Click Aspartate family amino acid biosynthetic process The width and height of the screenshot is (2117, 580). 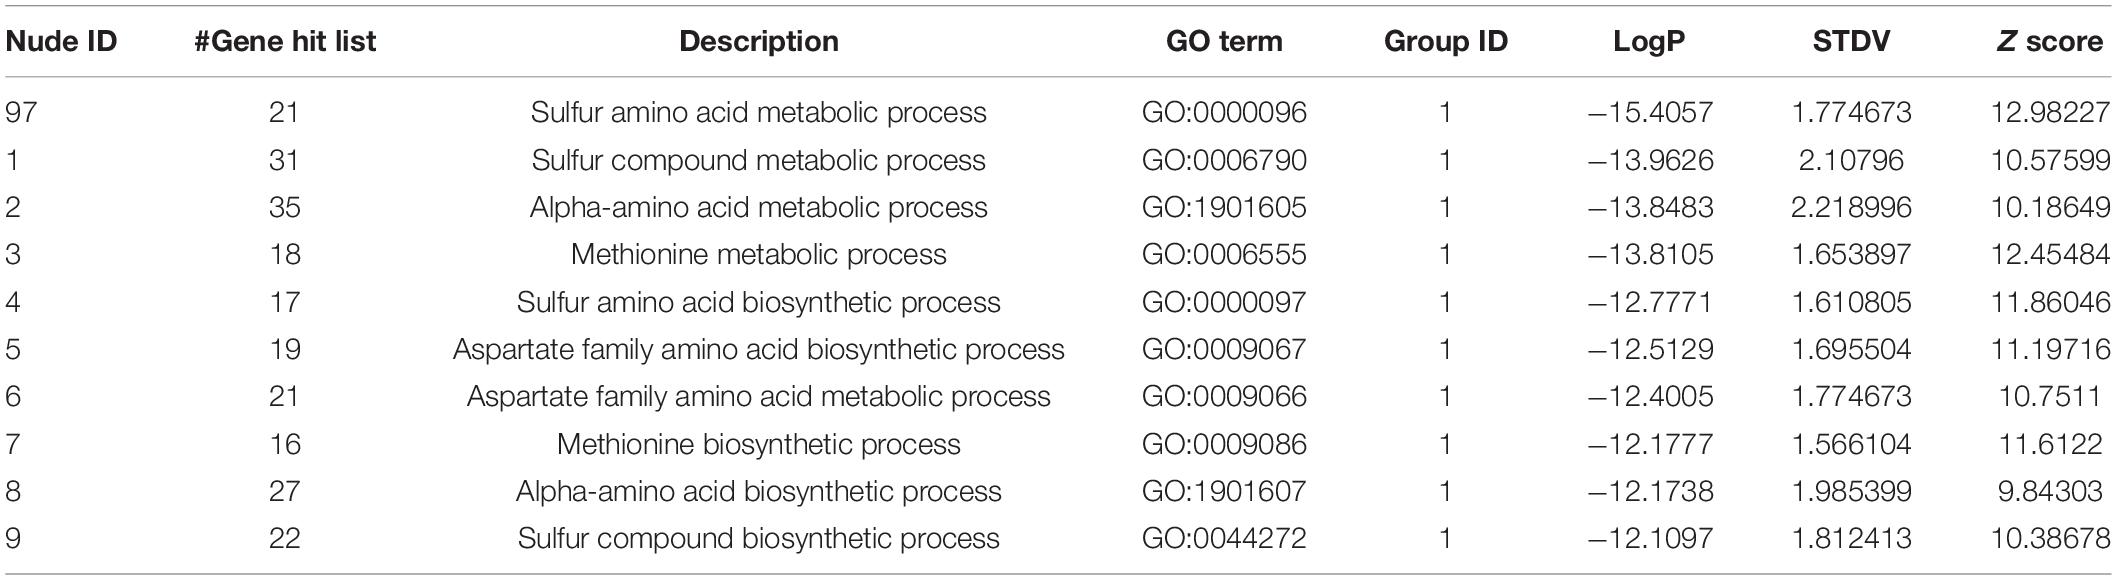[x=759, y=349]
